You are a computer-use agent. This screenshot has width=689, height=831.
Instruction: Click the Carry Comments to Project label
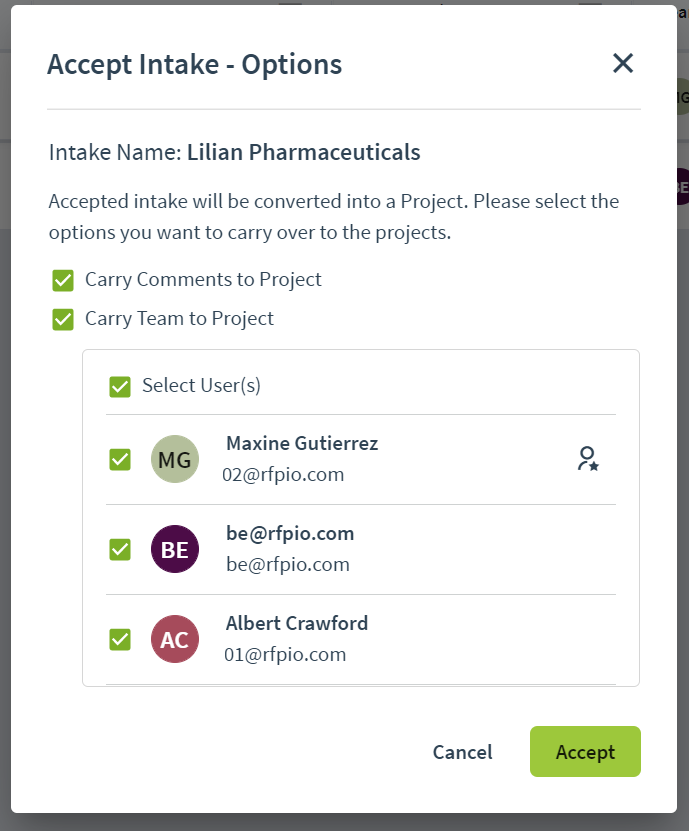click(x=204, y=279)
